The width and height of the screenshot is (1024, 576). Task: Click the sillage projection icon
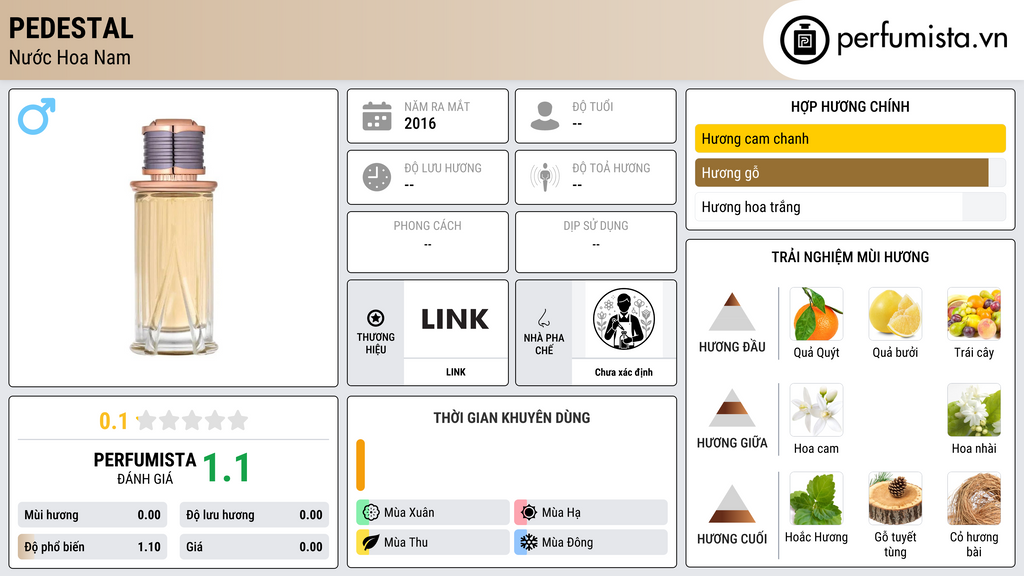pos(545,177)
